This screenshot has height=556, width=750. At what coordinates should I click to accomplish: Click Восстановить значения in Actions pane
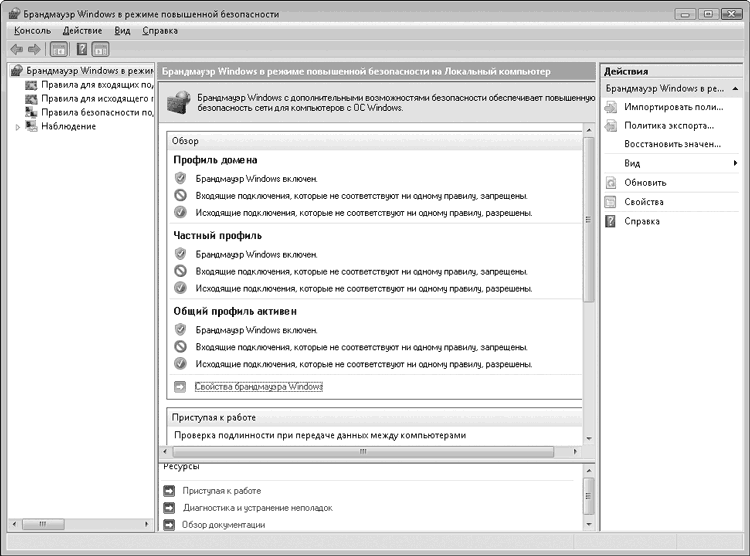point(670,145)
